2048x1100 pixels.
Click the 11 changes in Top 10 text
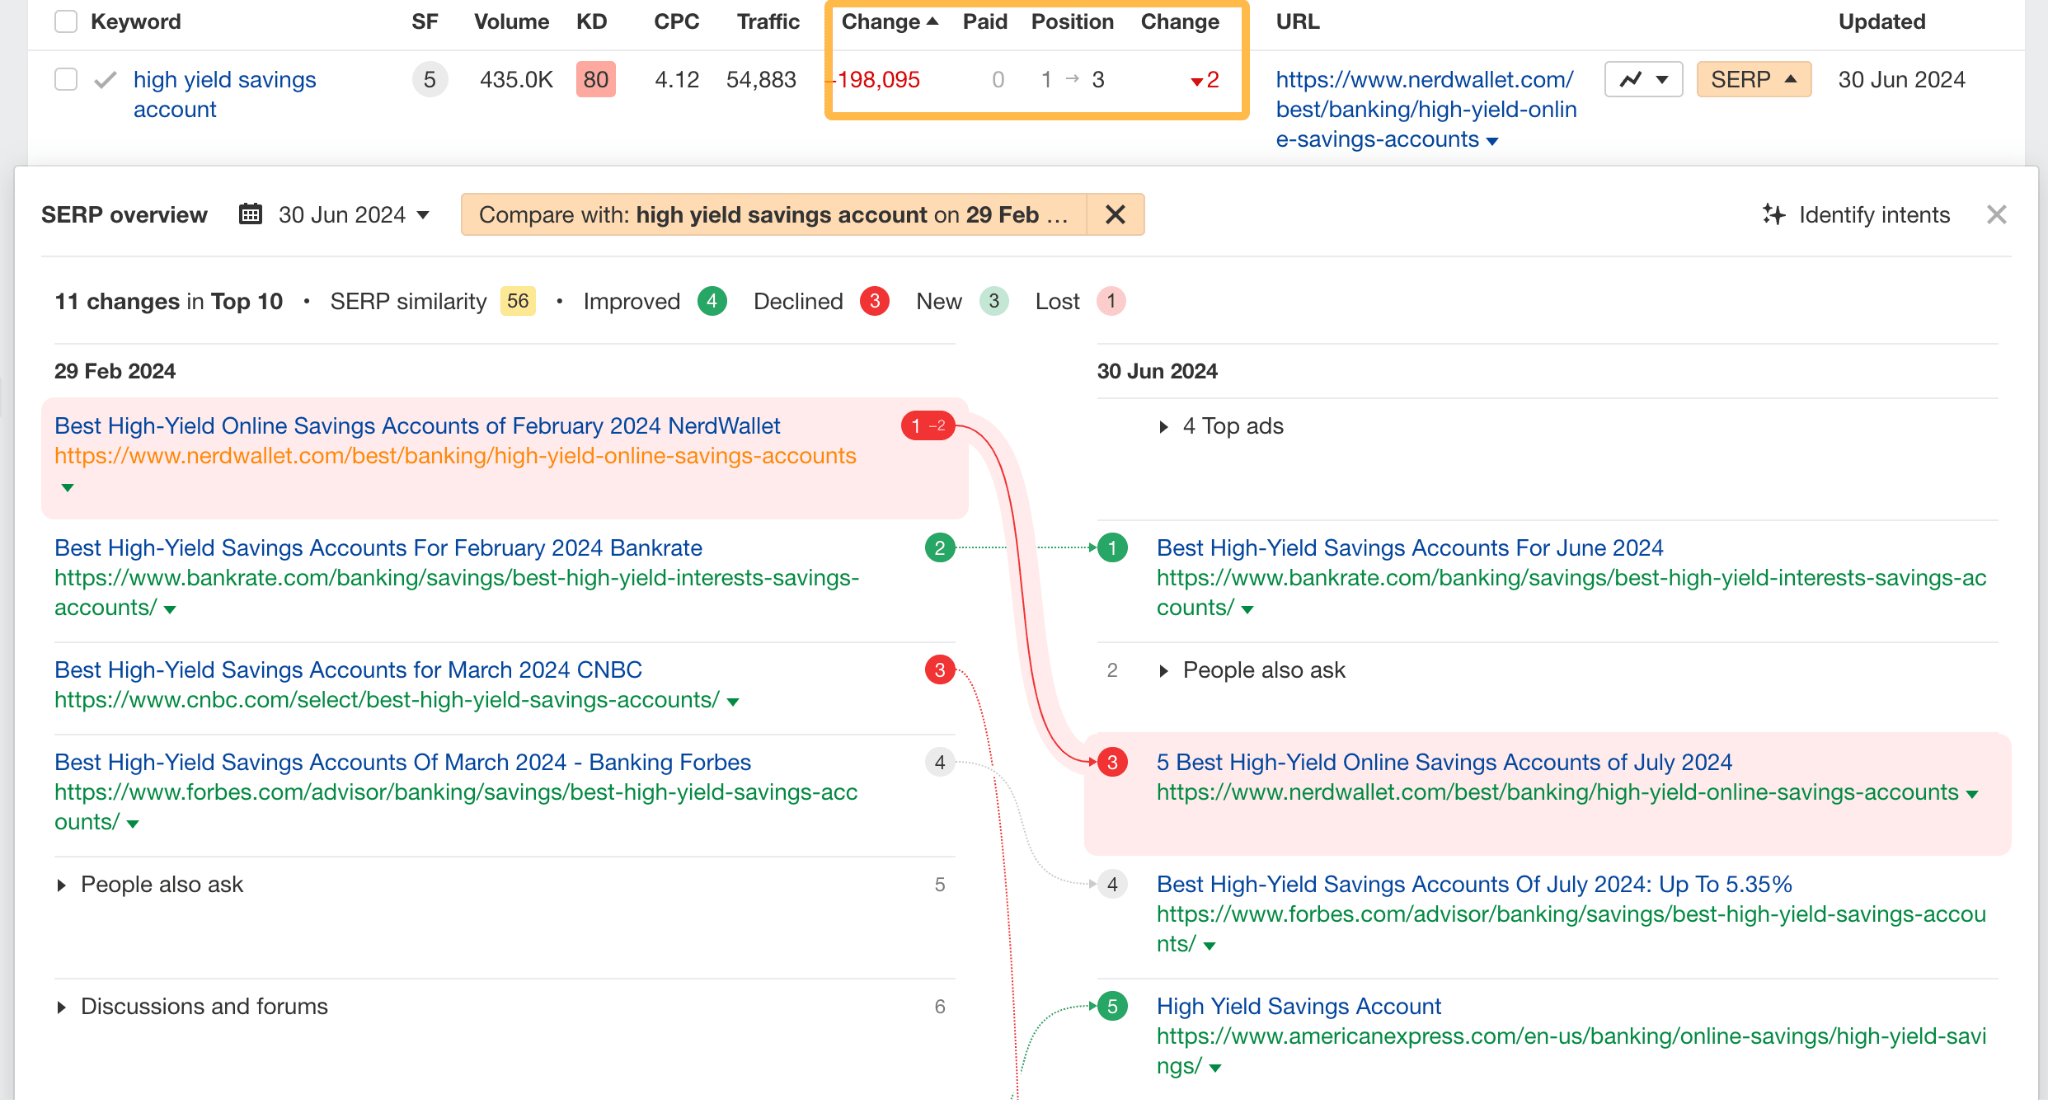coord(169,301)
